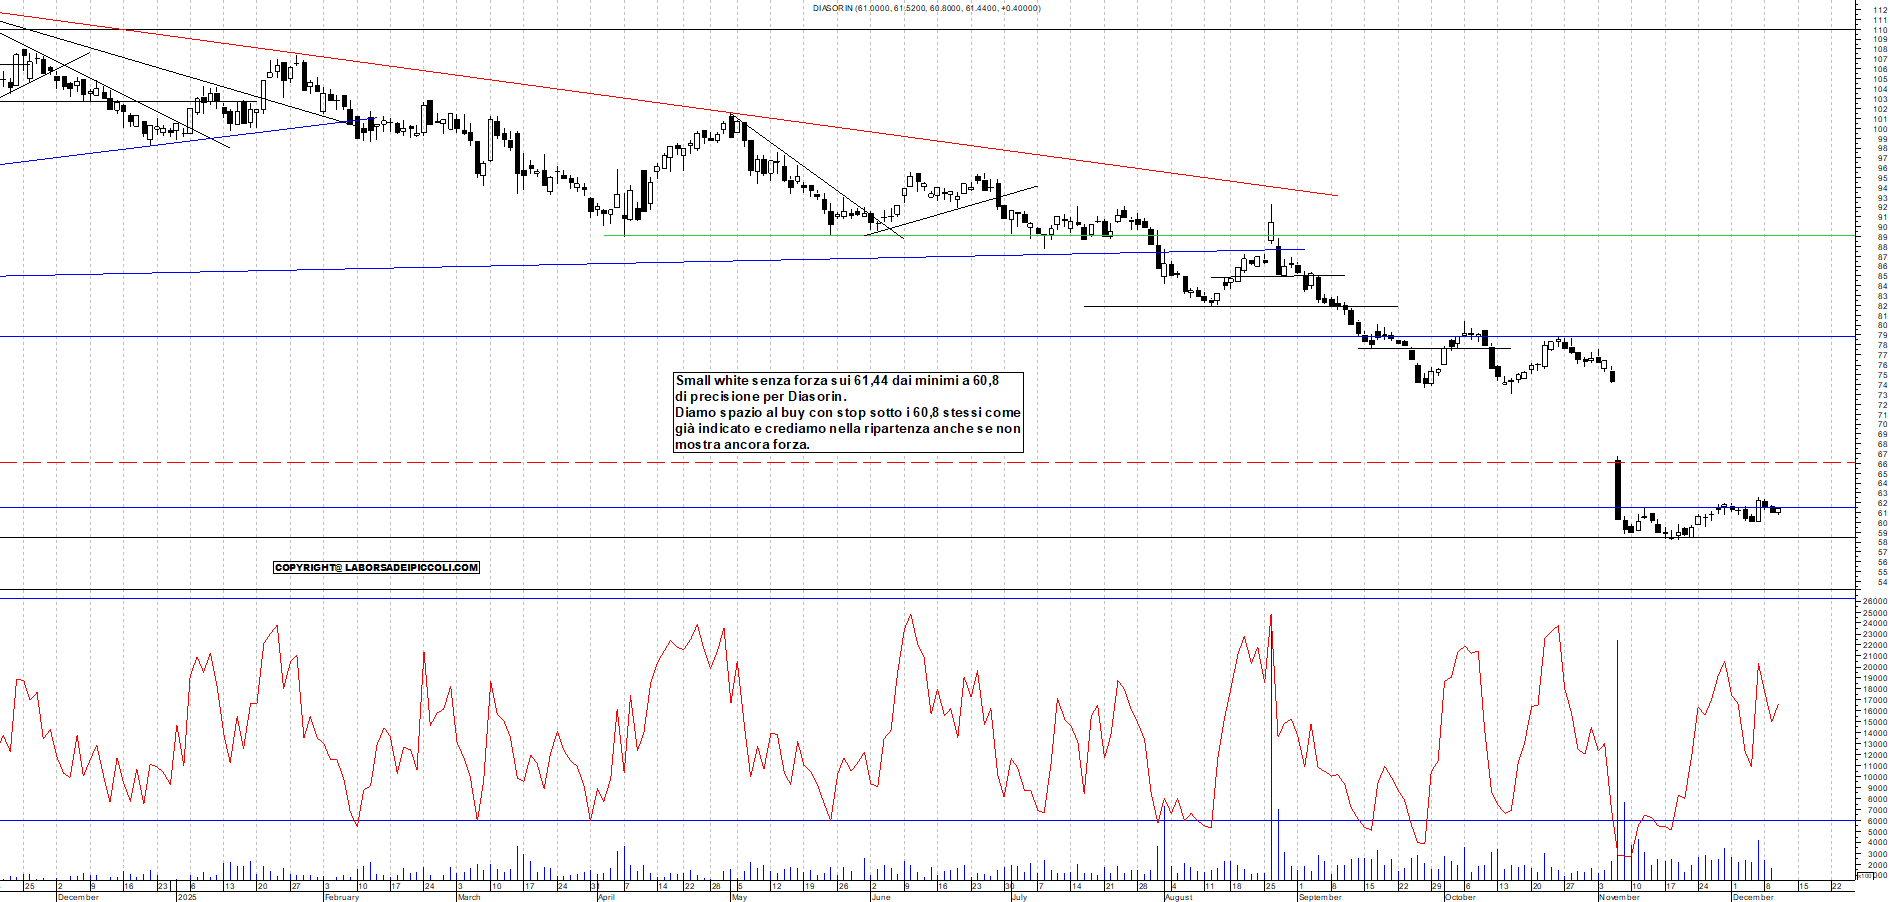Click the April label on the time axis

point(606,897)
